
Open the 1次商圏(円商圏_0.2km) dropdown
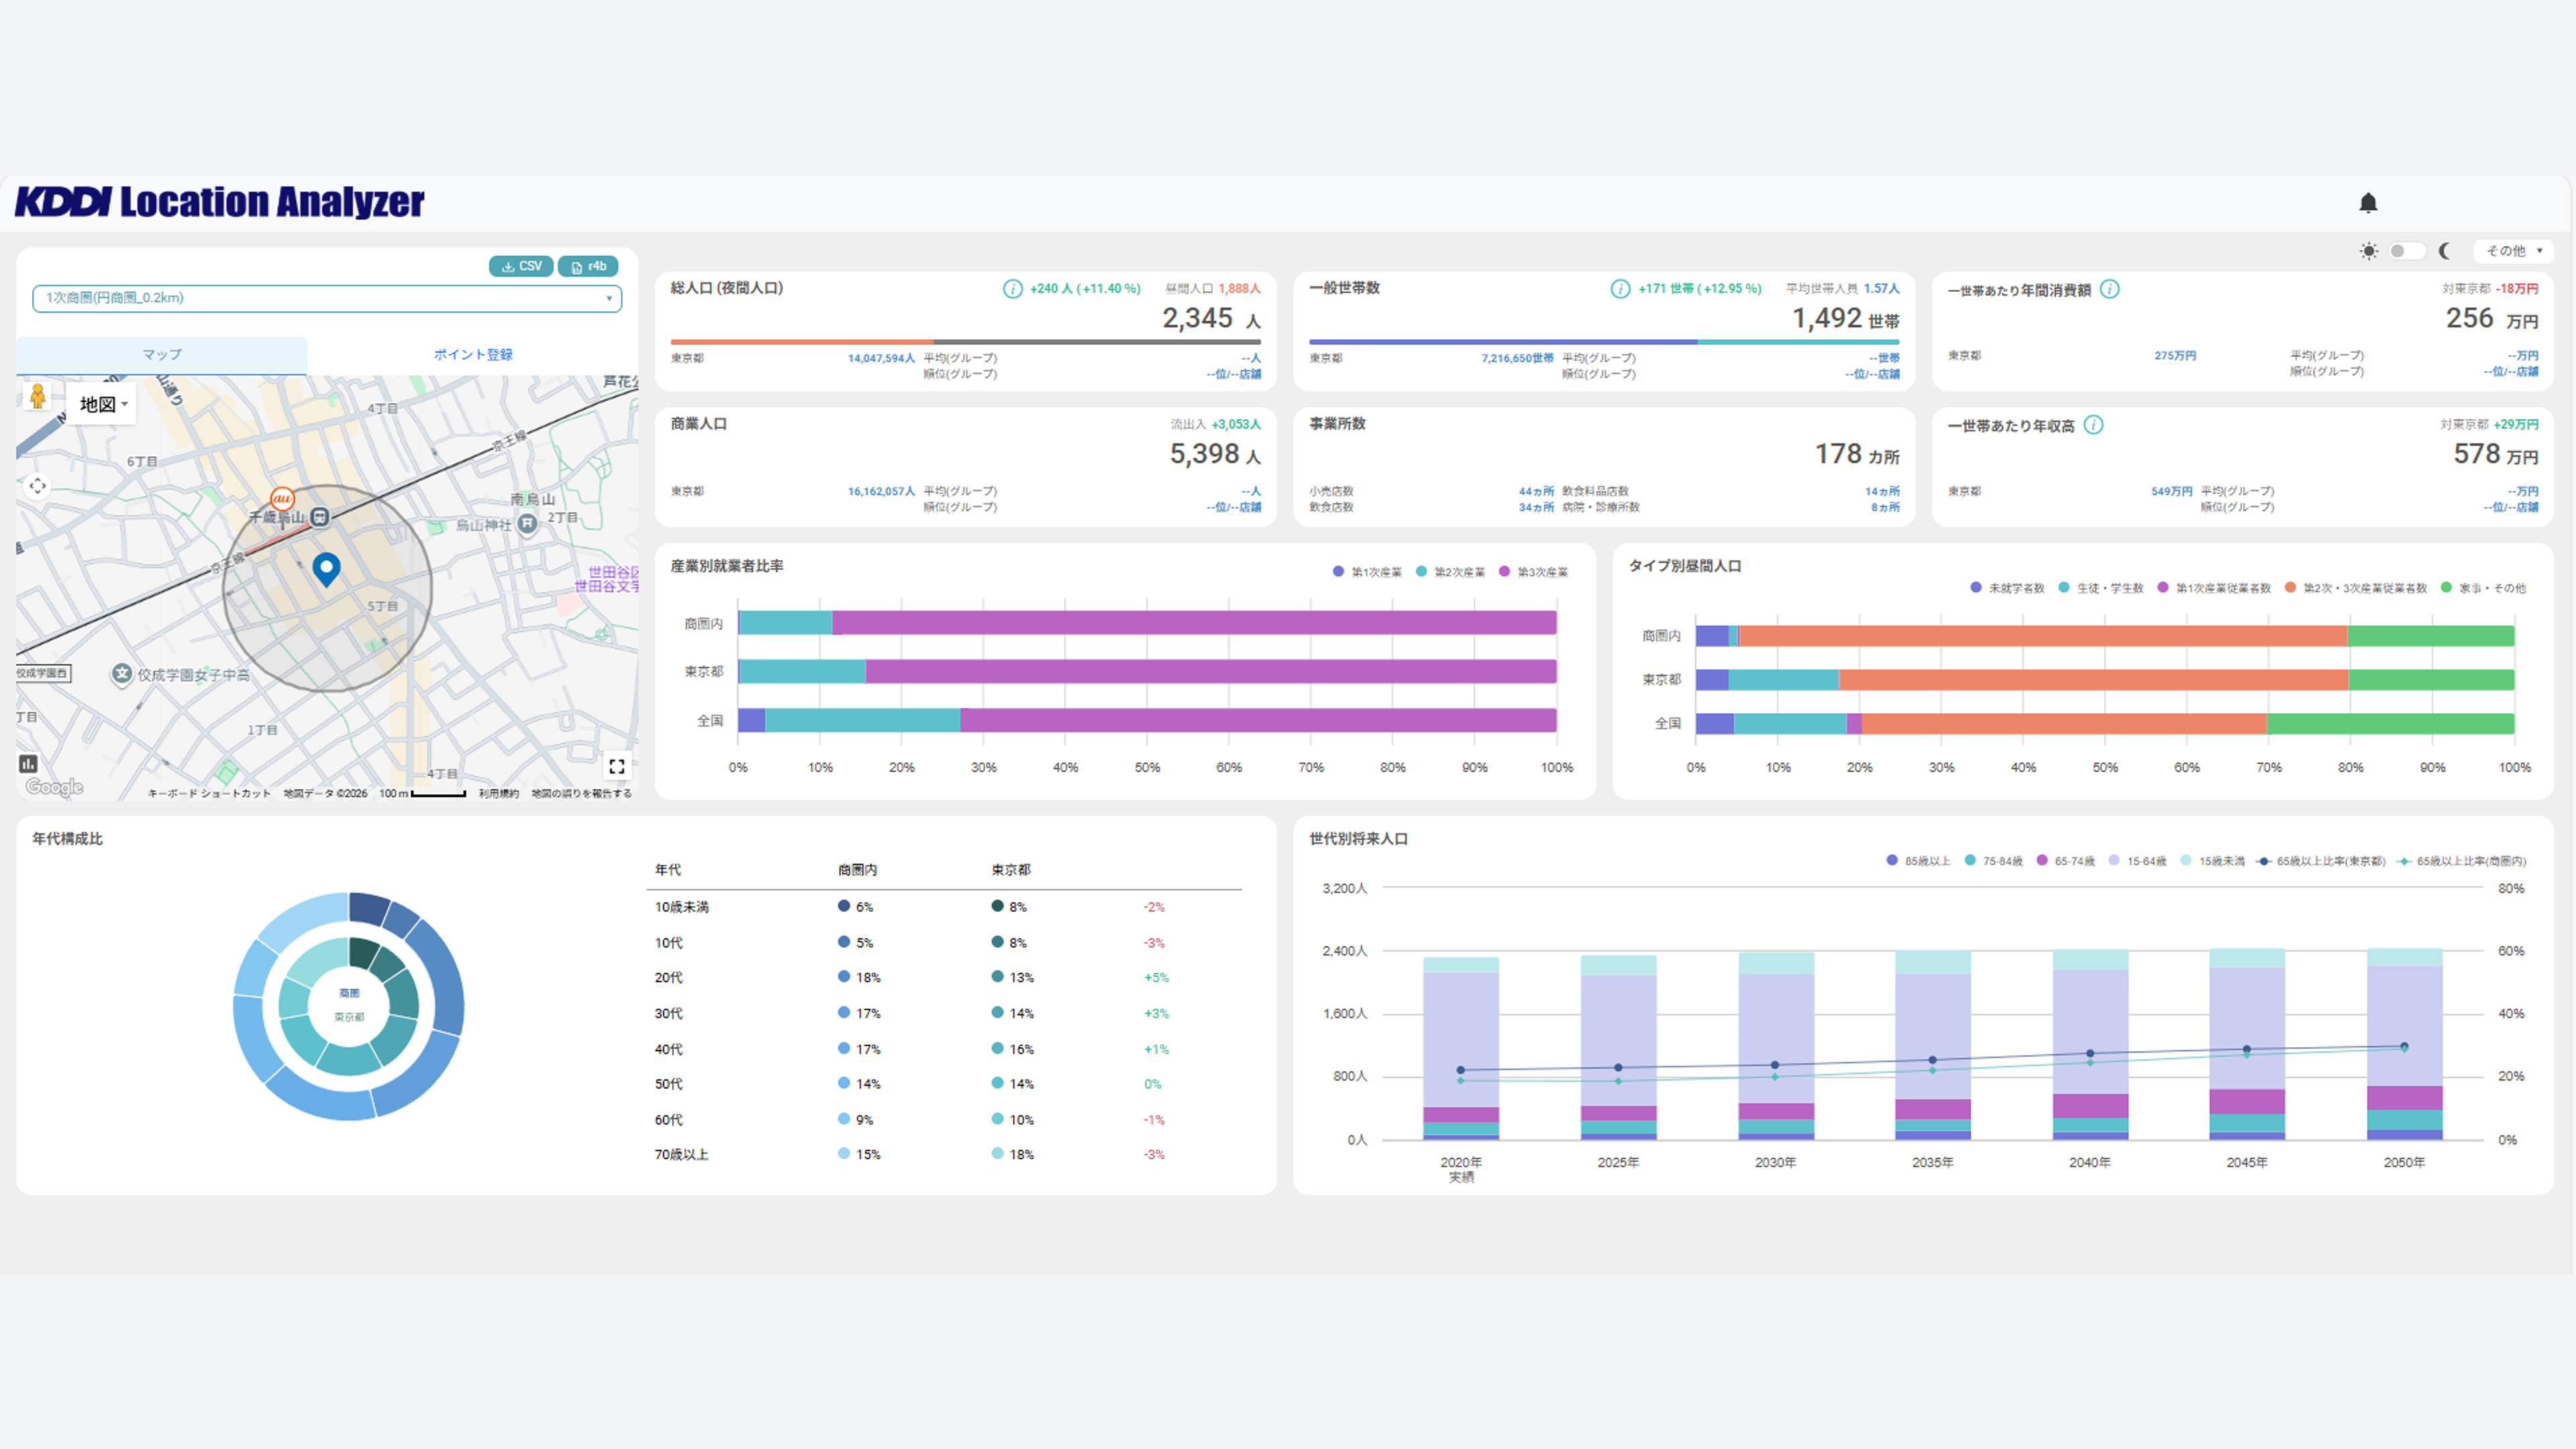click(x=327, y=298)
